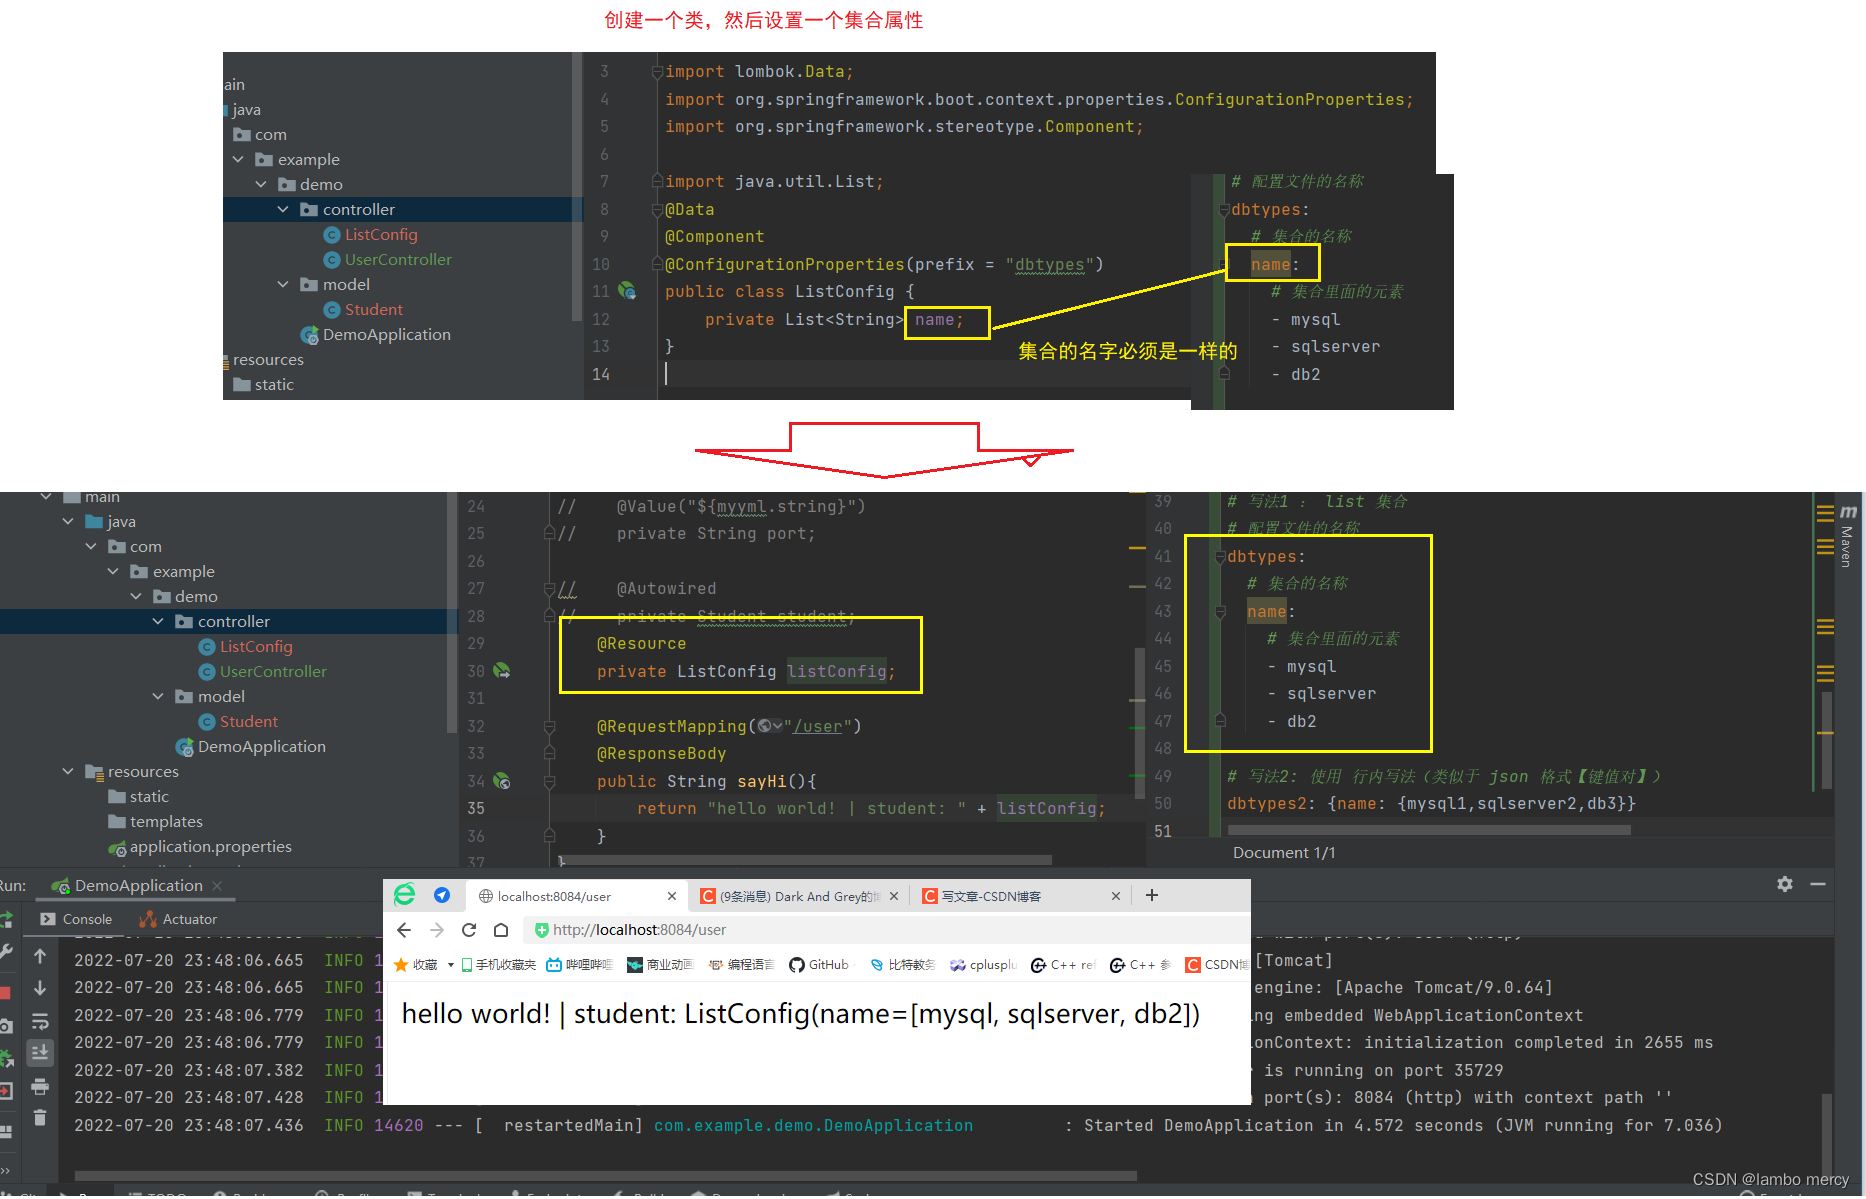Click the bean gutter icon on line 11
This screenshot has height=1199, width=1866.
[x=627, y=291]
